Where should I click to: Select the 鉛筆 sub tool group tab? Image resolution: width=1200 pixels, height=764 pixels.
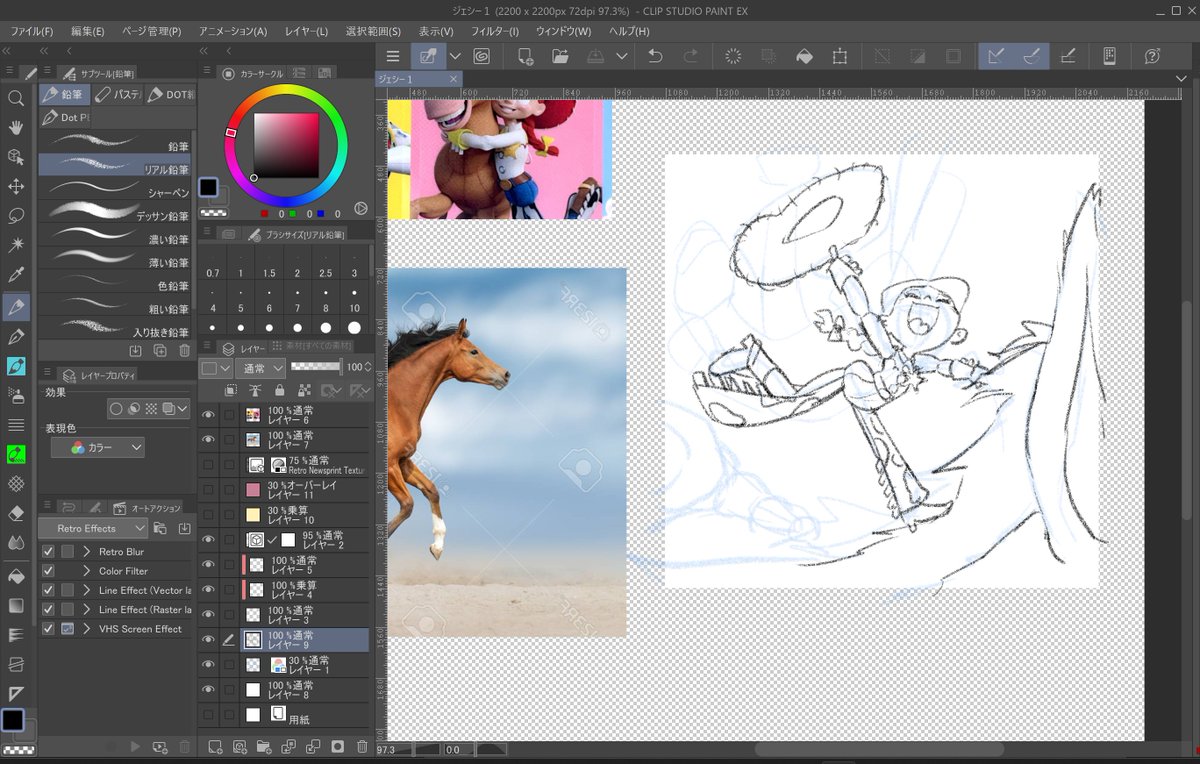tap(64, 95)
